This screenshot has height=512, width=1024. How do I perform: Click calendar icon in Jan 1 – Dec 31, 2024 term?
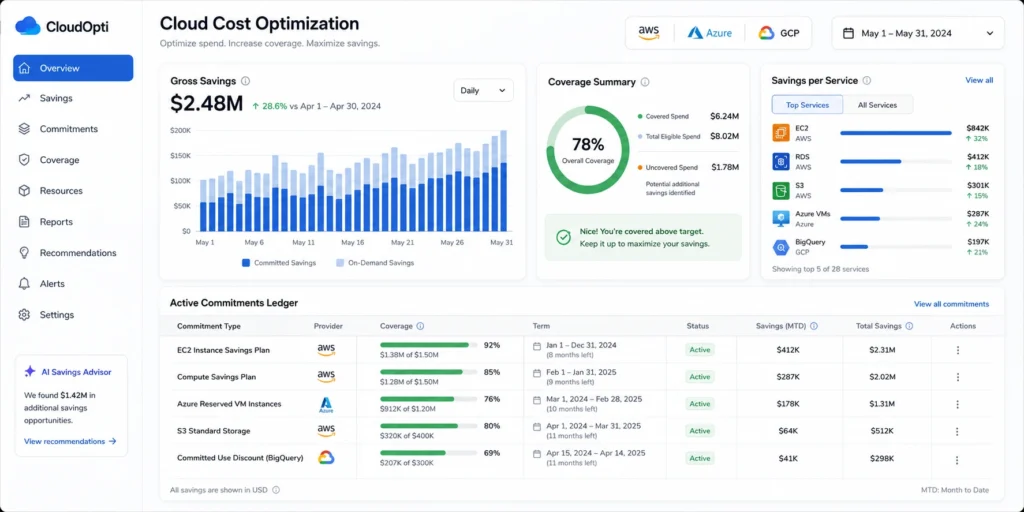coord(537,346)
